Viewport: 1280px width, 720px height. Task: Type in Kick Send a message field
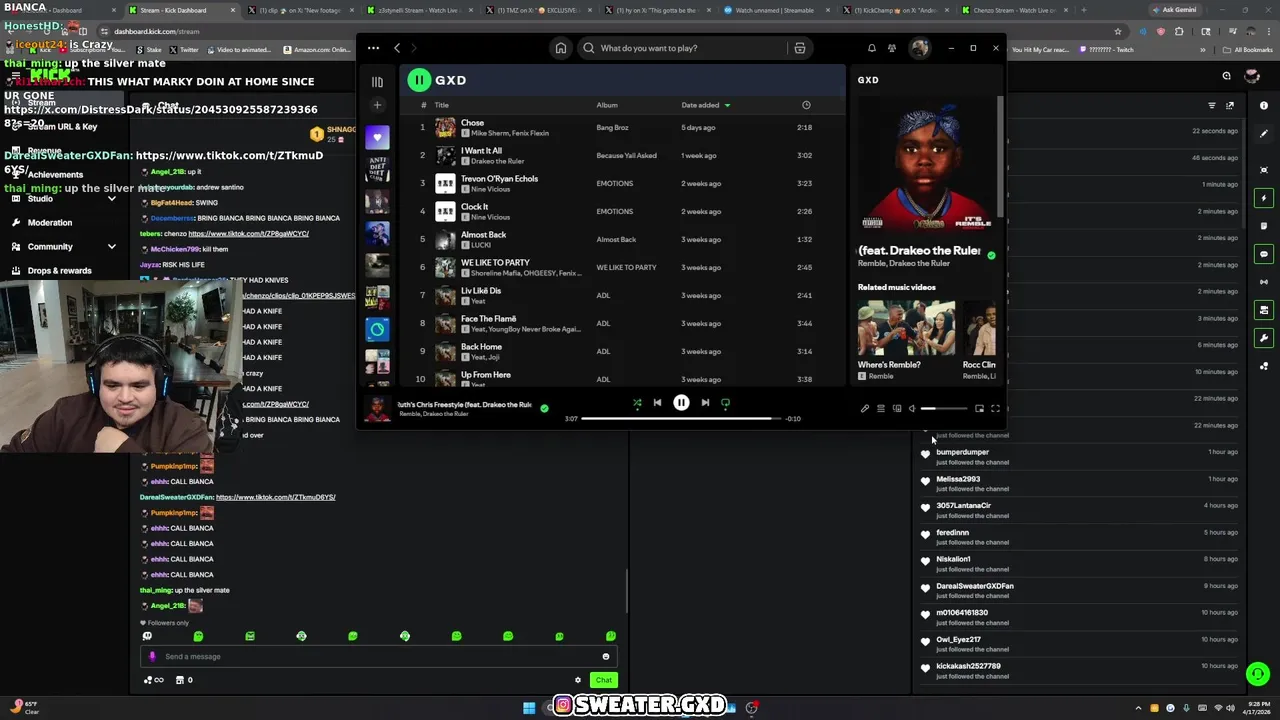[378, 656]
